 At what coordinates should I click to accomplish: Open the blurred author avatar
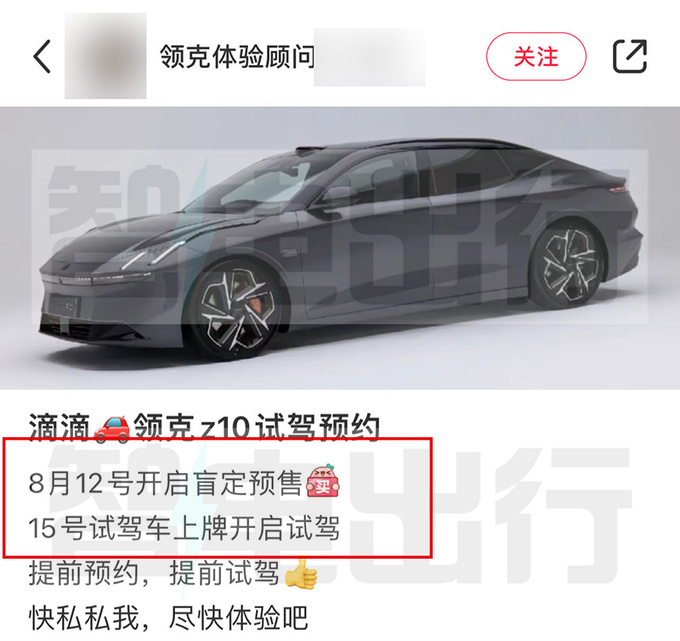click(105, 56)
